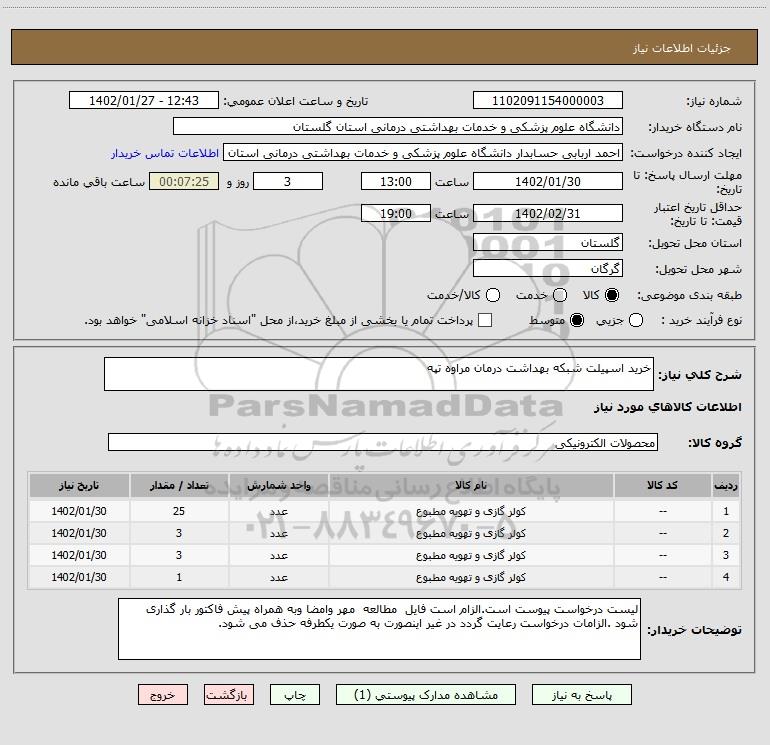770x745 pixels.
Task: Click the delivery city گرگان field
Action: [548, 269]
